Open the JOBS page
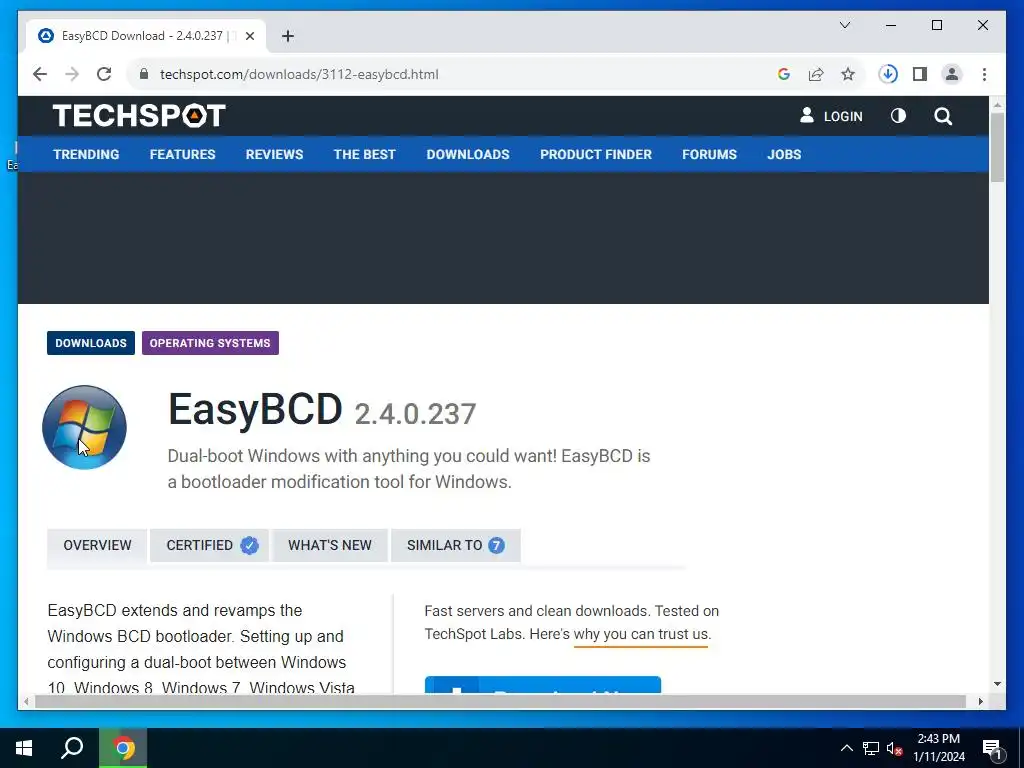 pyautogui.click(x=784, y=155)
